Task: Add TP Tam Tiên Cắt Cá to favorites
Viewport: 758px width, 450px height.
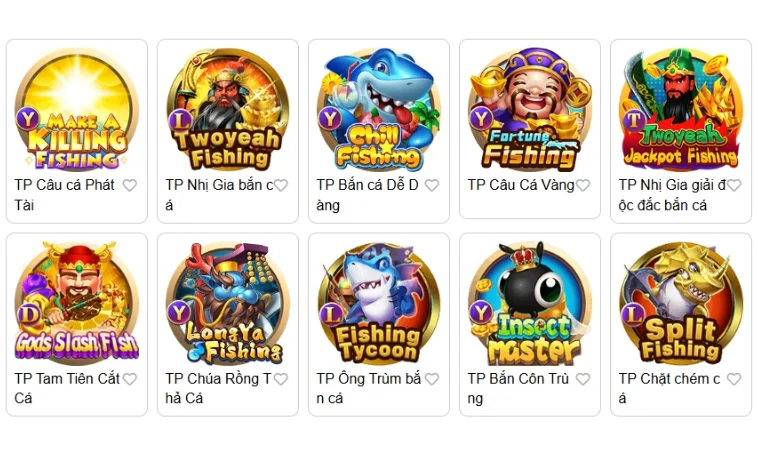Action: [130, 379]
